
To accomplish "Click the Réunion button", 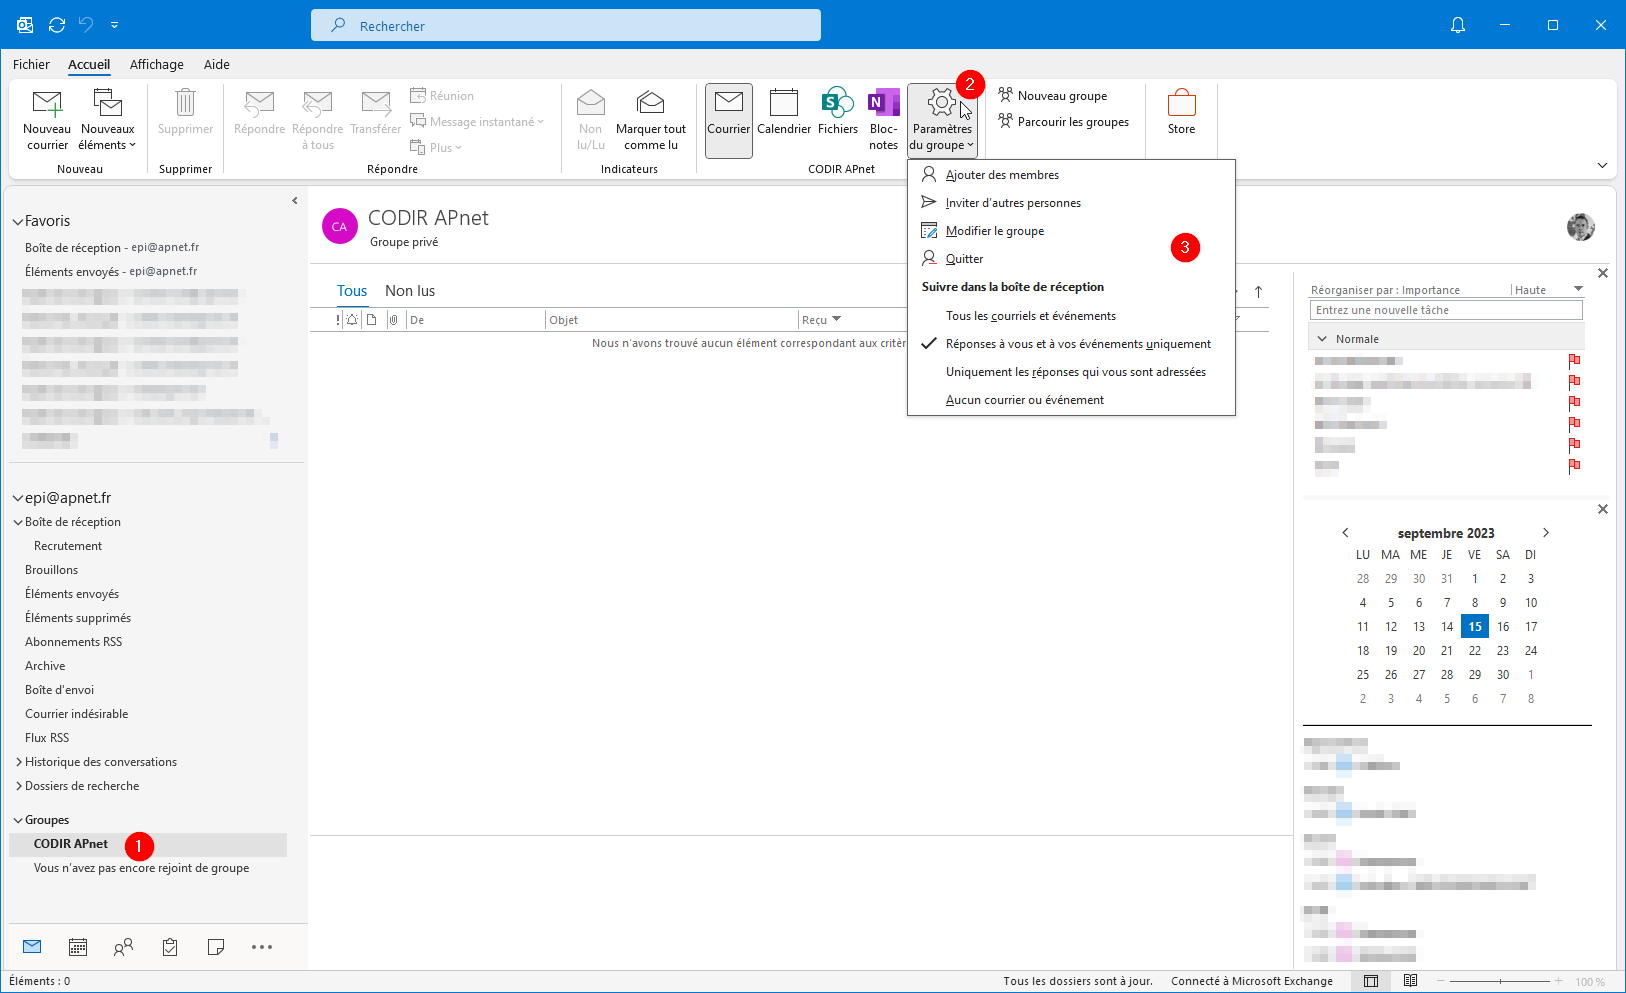I will [442, 96].
